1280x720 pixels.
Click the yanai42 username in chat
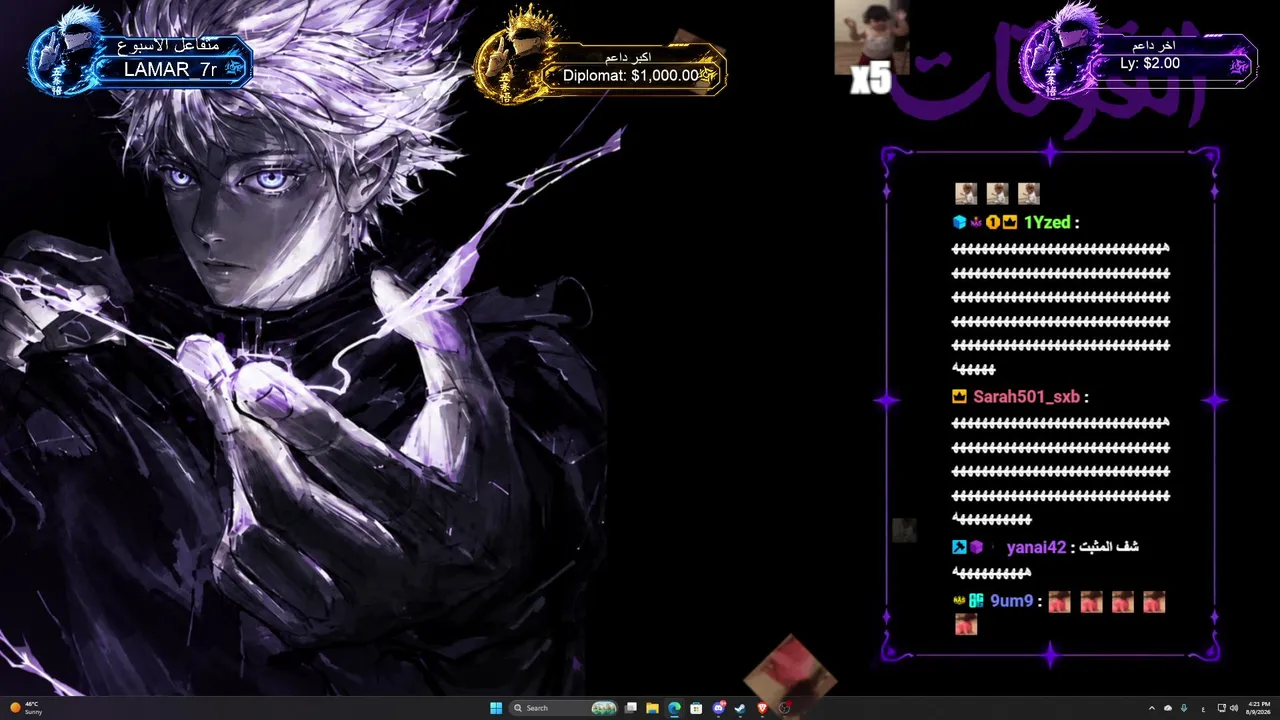tap(1036, 547)
